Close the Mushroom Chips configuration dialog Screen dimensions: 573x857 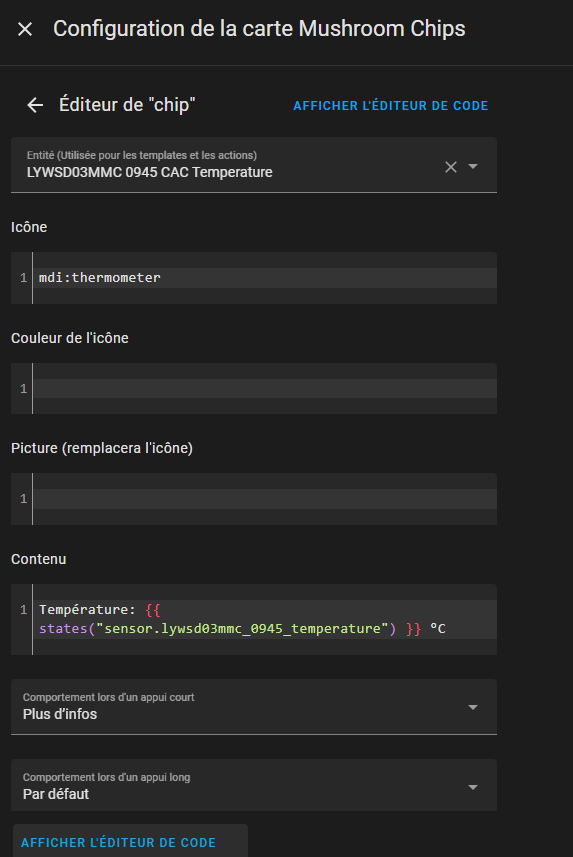point(25,29)
